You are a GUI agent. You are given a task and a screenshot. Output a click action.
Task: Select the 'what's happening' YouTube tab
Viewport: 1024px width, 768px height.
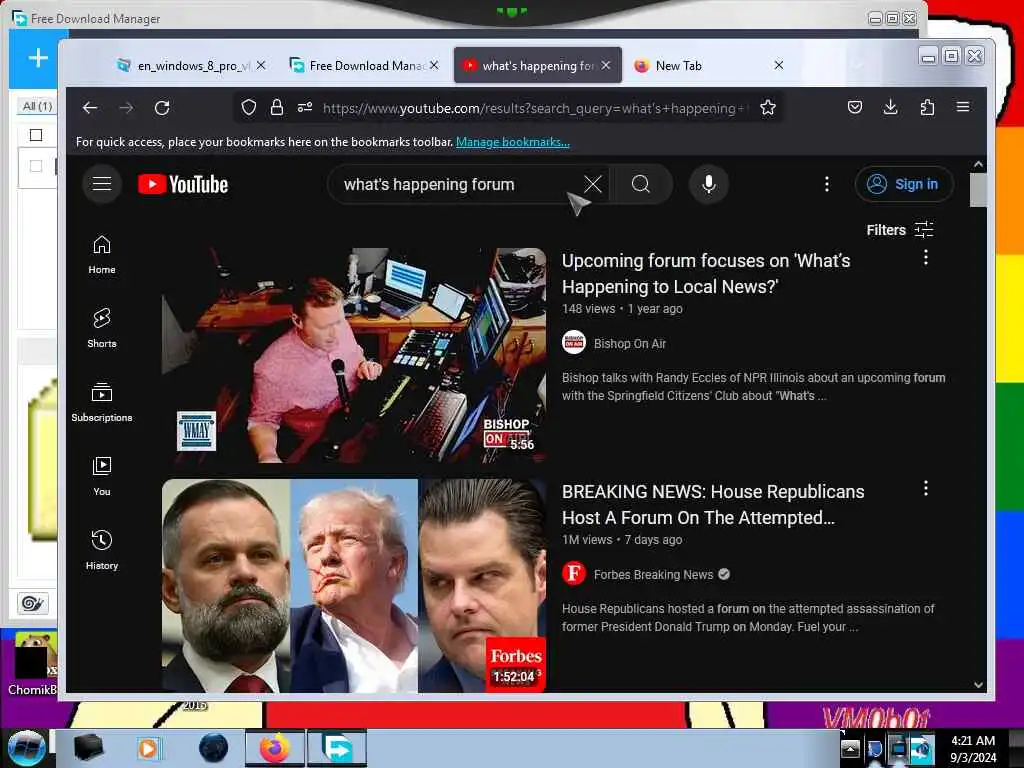coord(537,65)
